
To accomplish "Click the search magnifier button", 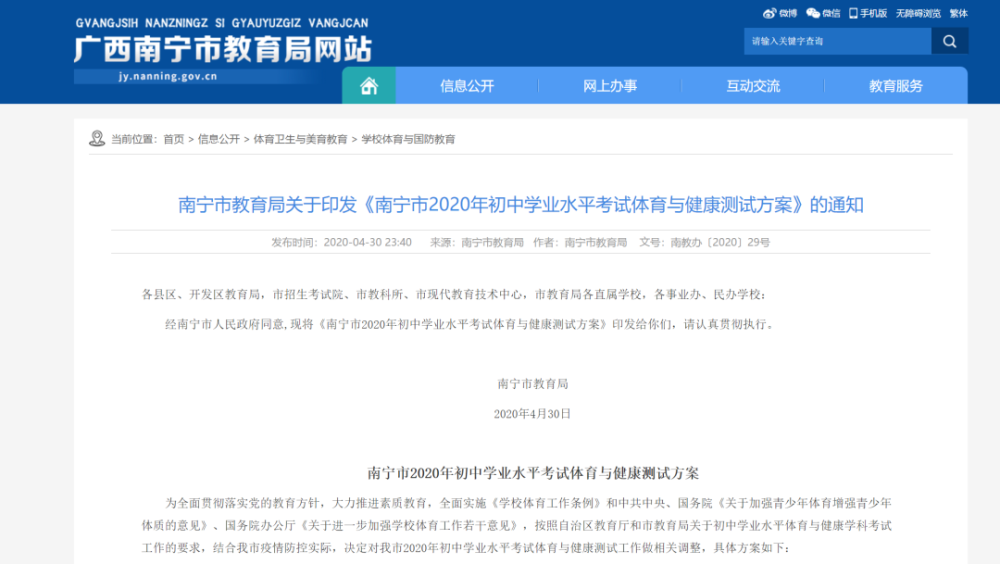I will (x=950, y=41).
